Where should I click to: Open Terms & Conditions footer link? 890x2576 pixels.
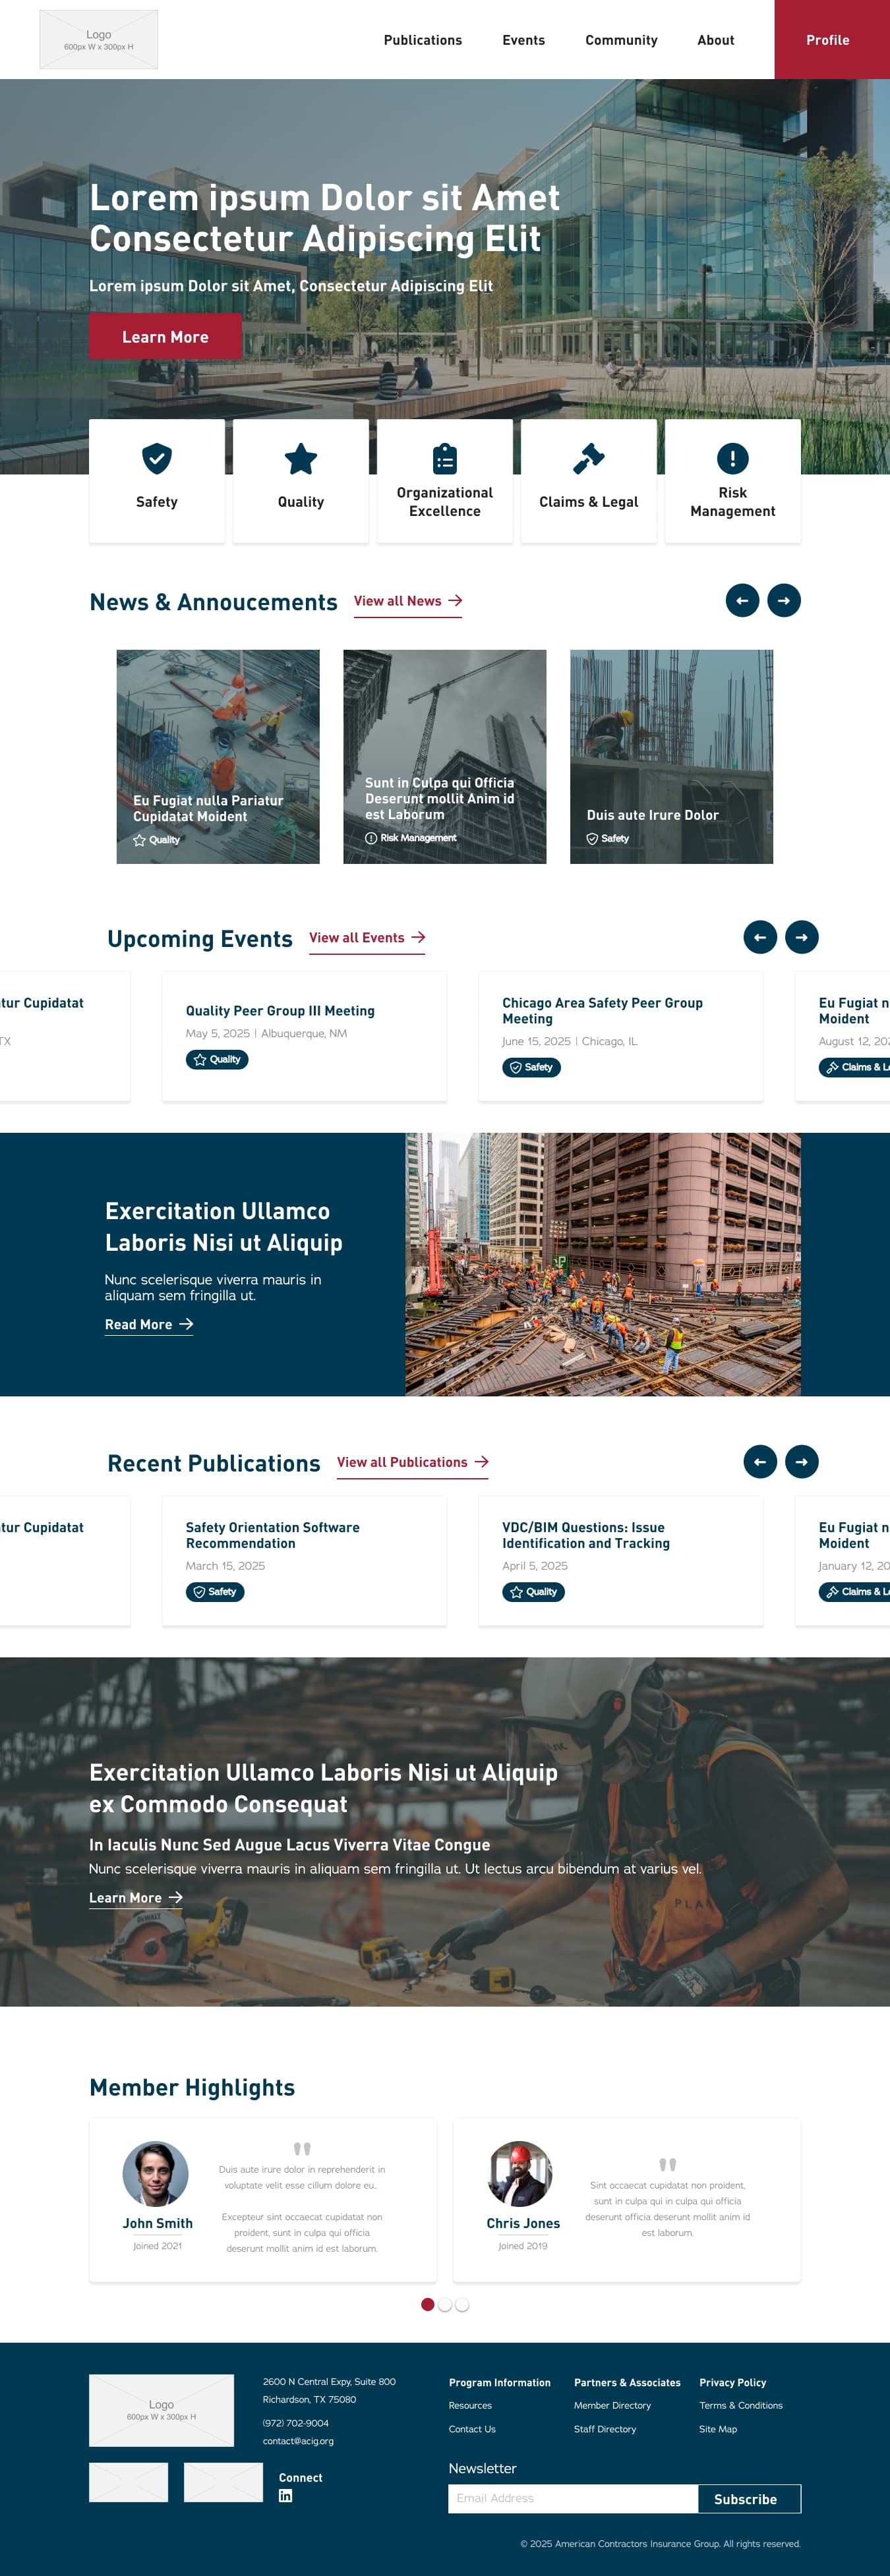point(741,2405)
